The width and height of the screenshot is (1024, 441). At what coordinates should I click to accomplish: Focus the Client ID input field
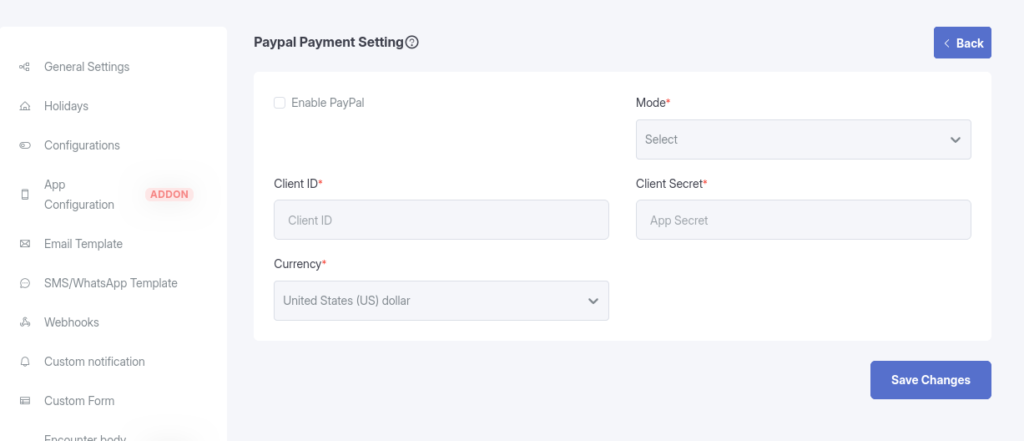click(x=440, y=220)
